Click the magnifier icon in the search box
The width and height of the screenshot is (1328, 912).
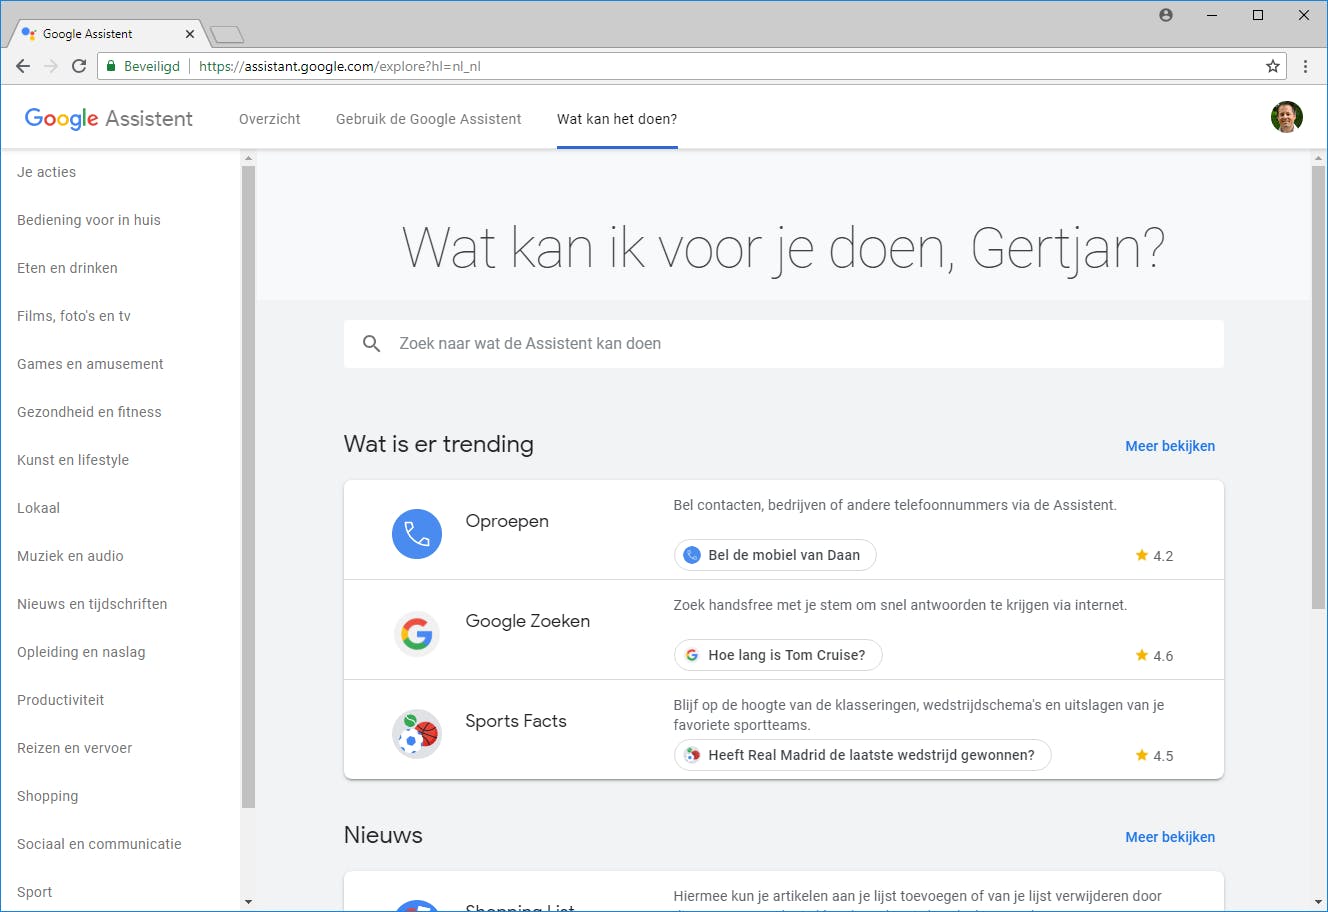[x=372, y=344]
